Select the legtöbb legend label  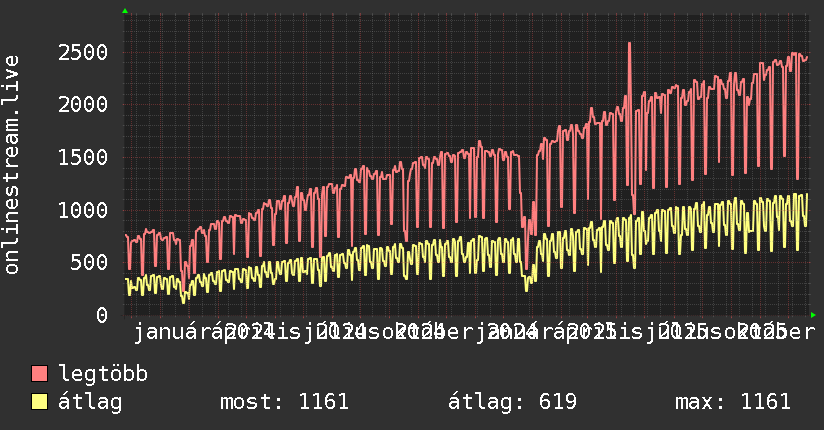point(104,374)
